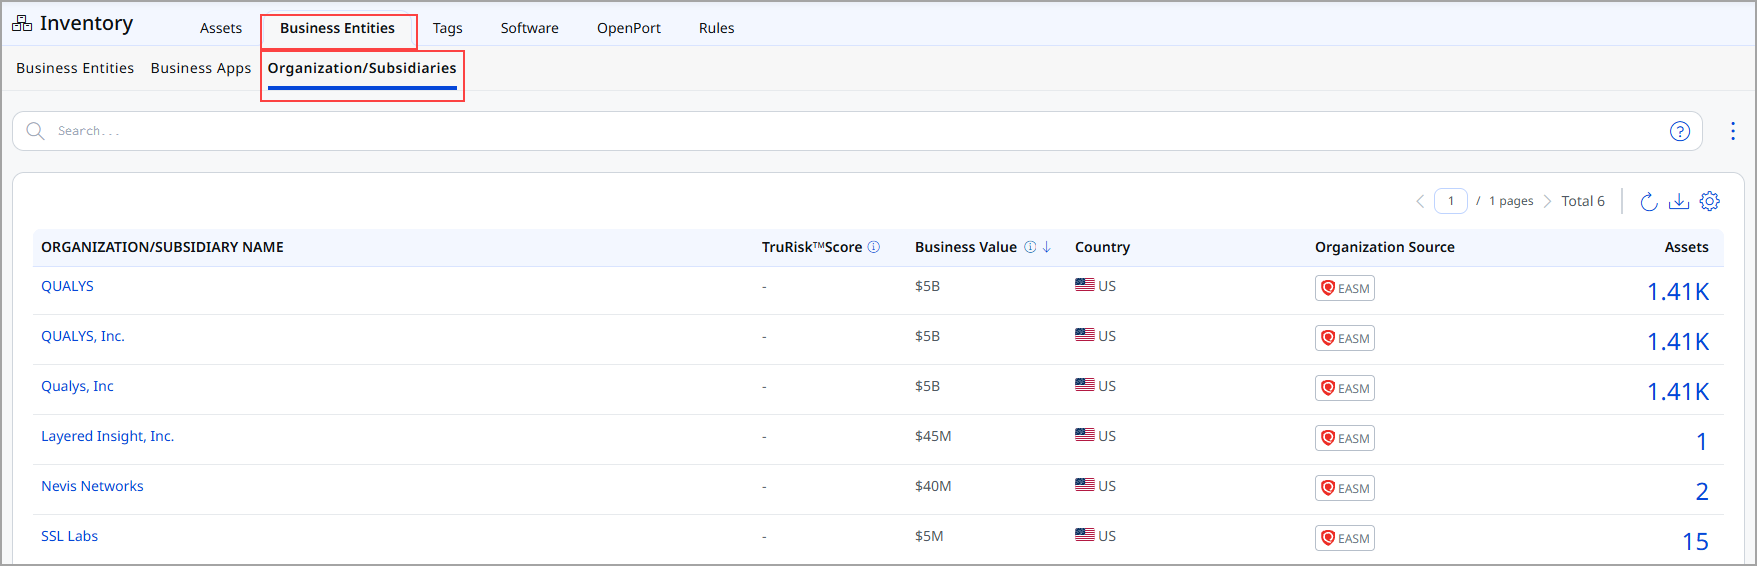This screenshot has height=566, width=1757.
Task: Open the QUALYS, Inc. link
Action: [x=83, y=336]
